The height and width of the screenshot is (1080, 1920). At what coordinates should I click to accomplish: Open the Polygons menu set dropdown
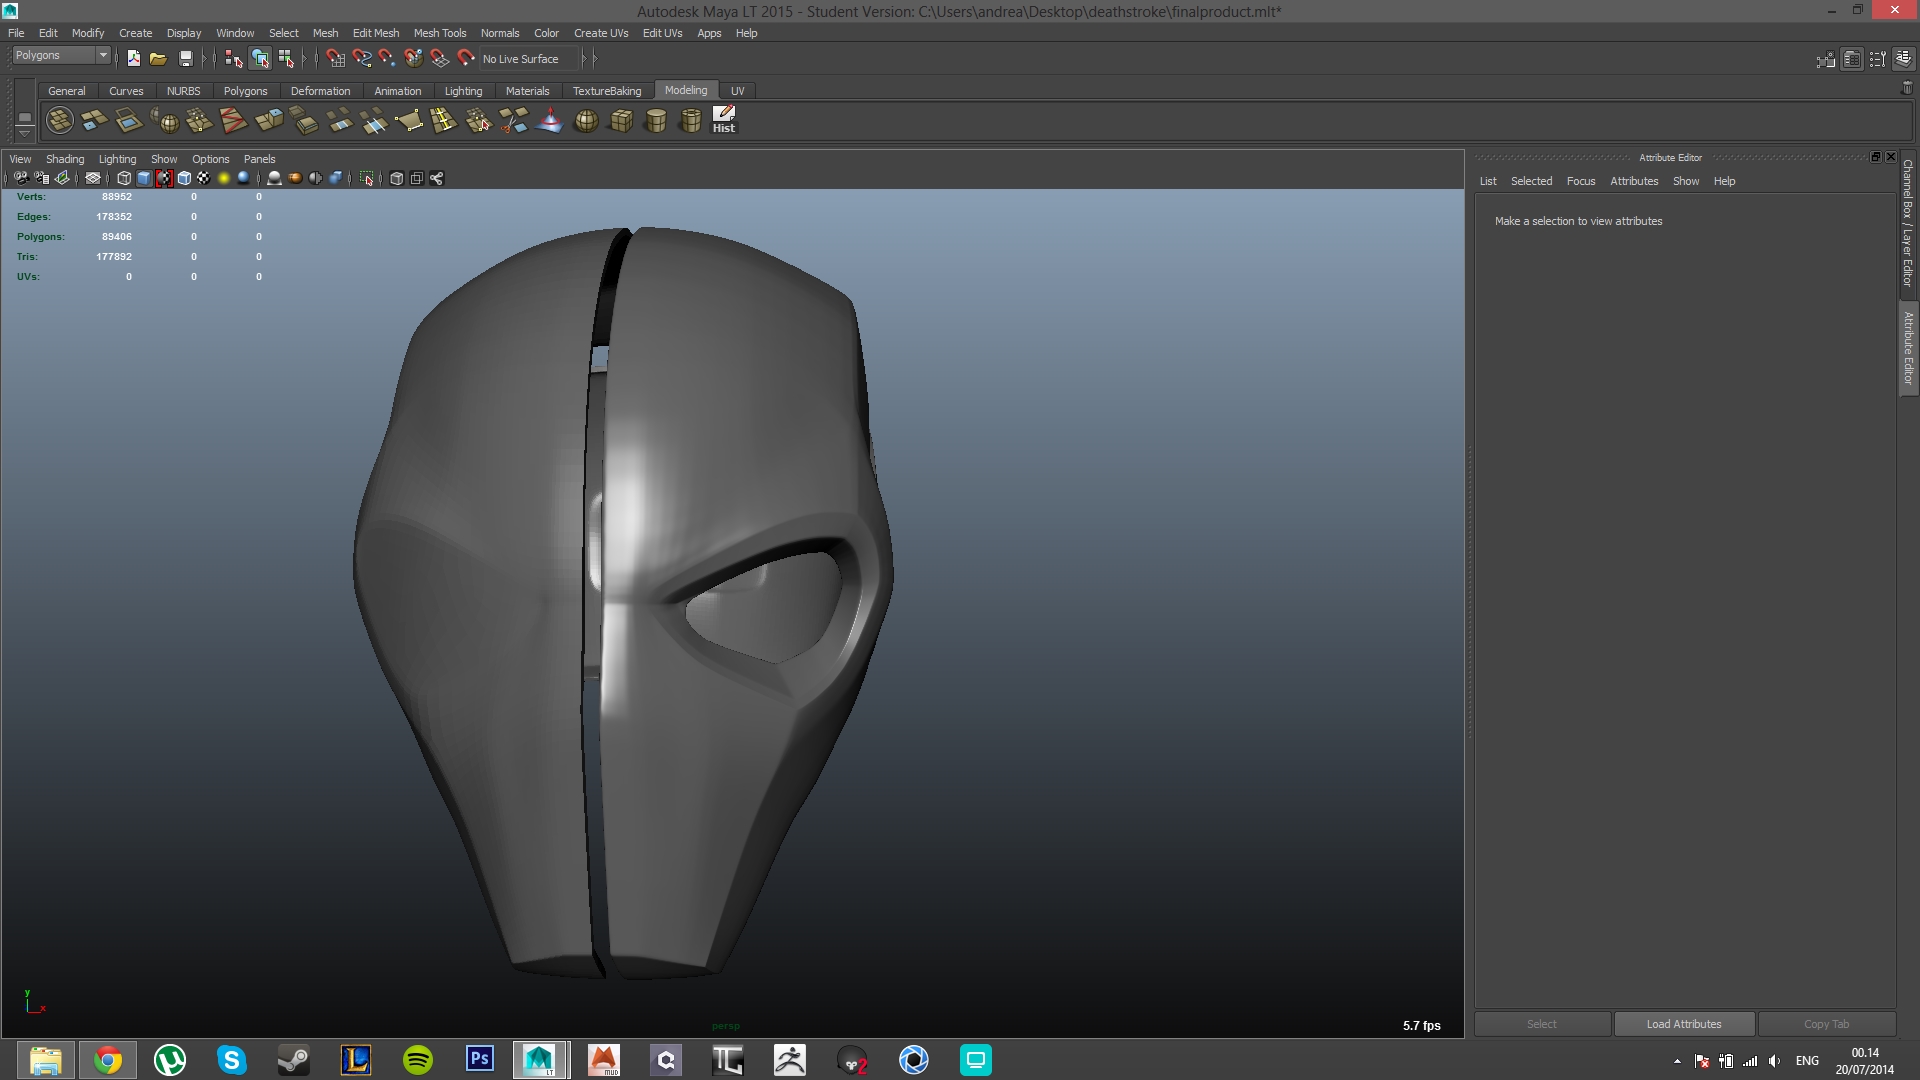coord(60,56)
